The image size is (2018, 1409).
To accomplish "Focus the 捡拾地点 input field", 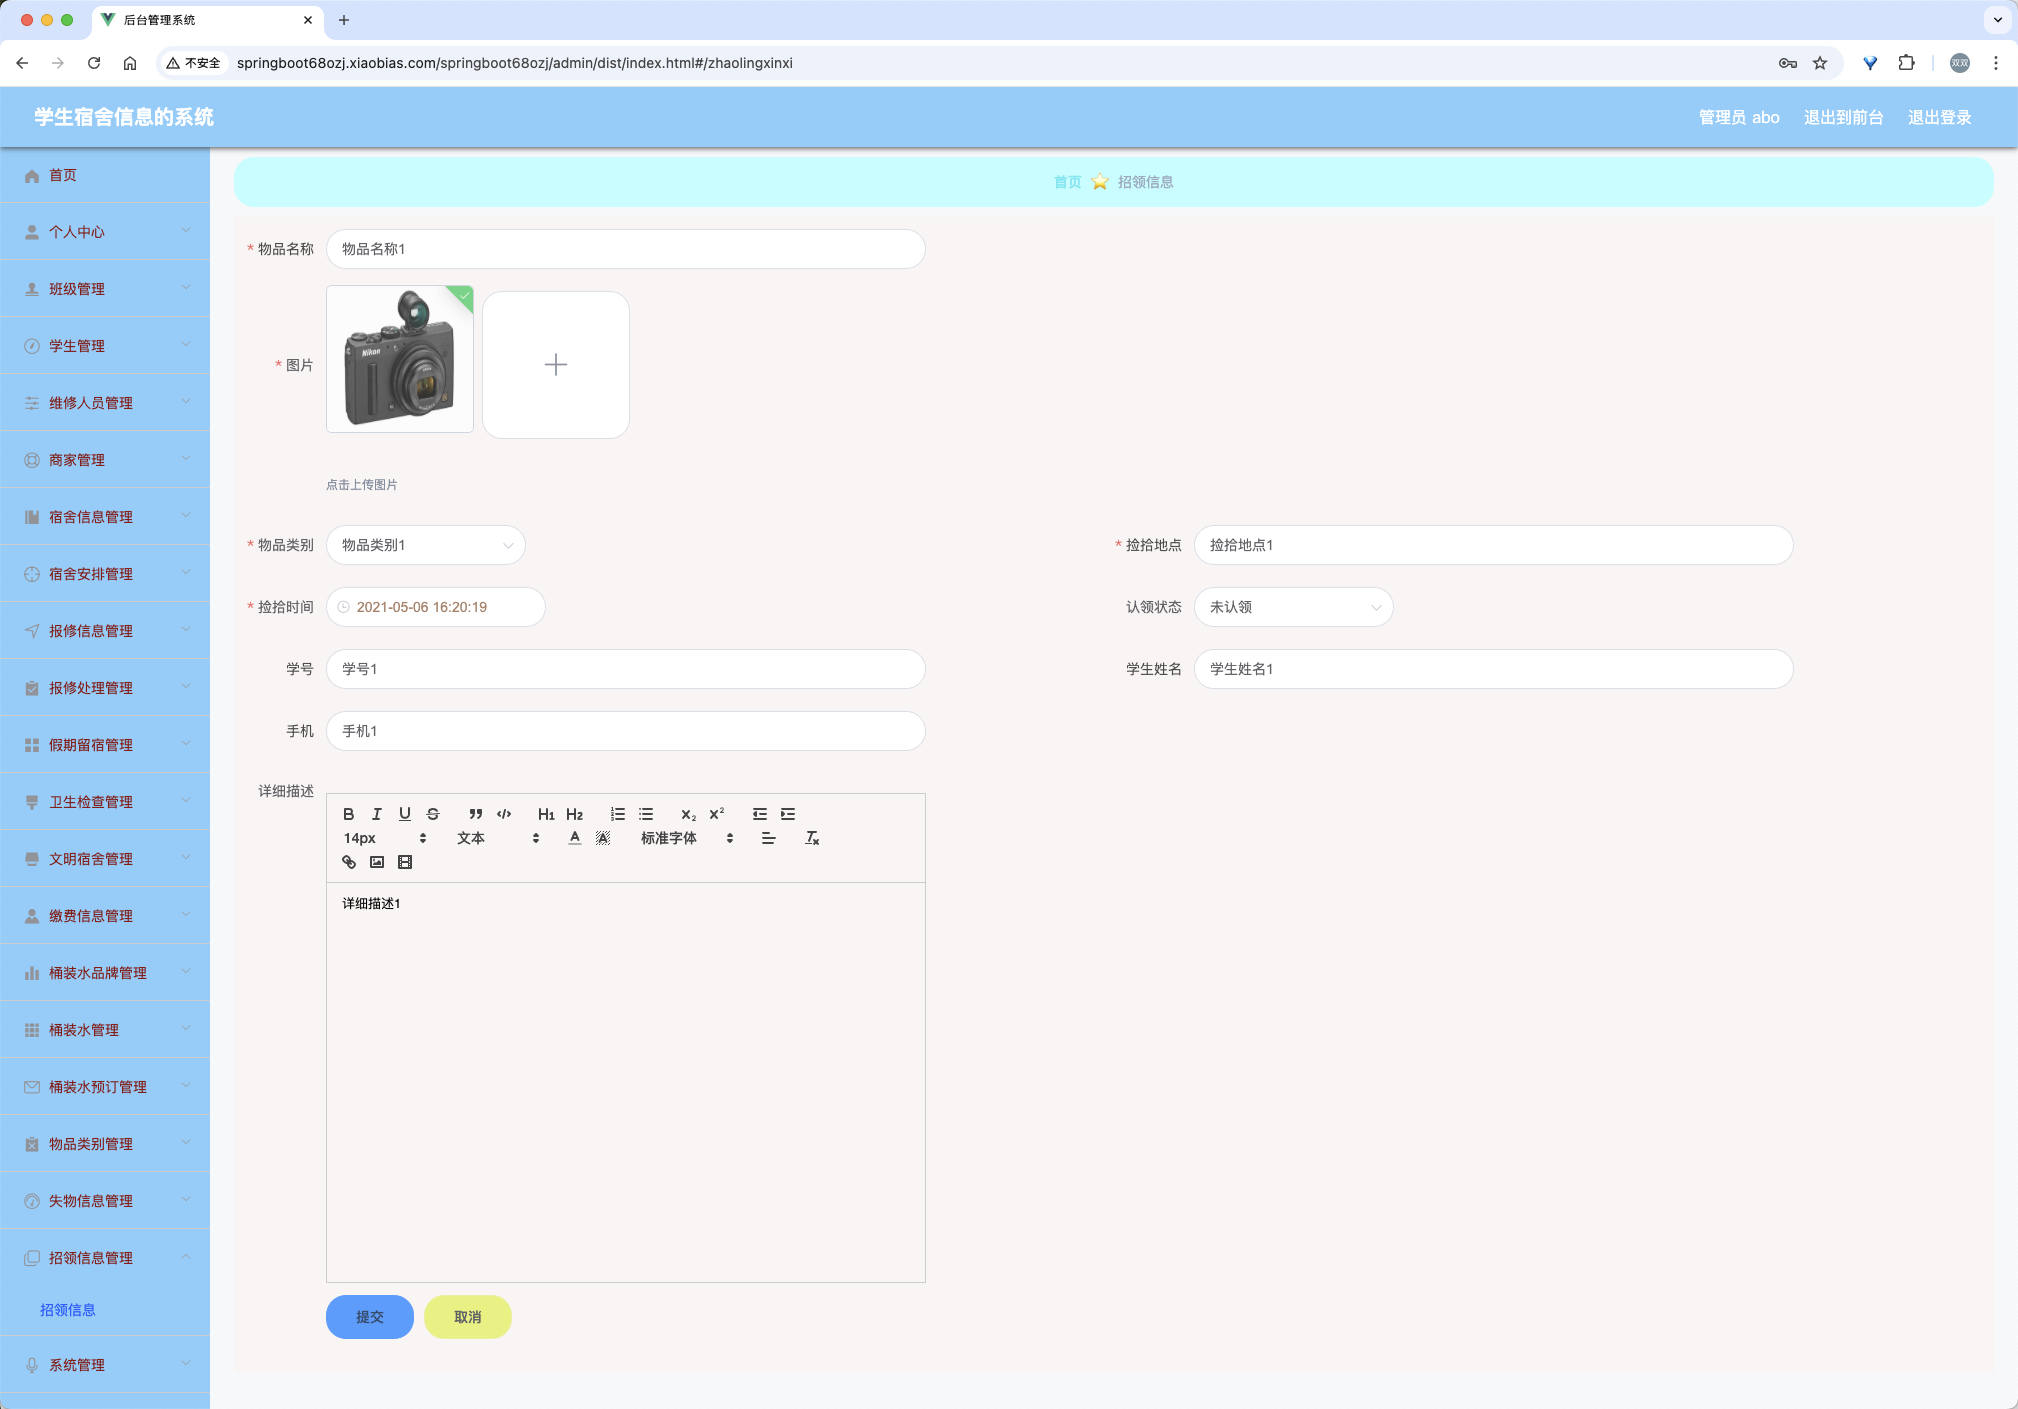I will point(1493,545).
